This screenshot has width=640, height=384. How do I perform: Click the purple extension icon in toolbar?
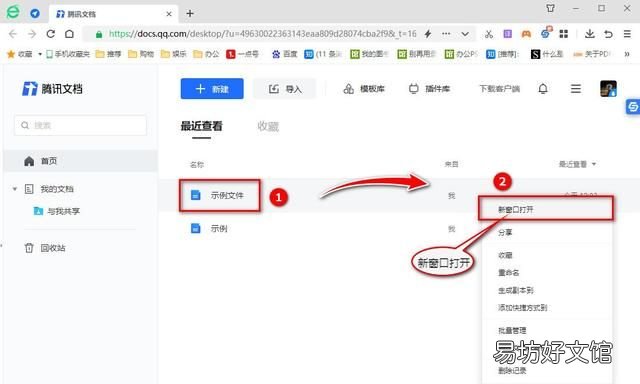point(507,34)
